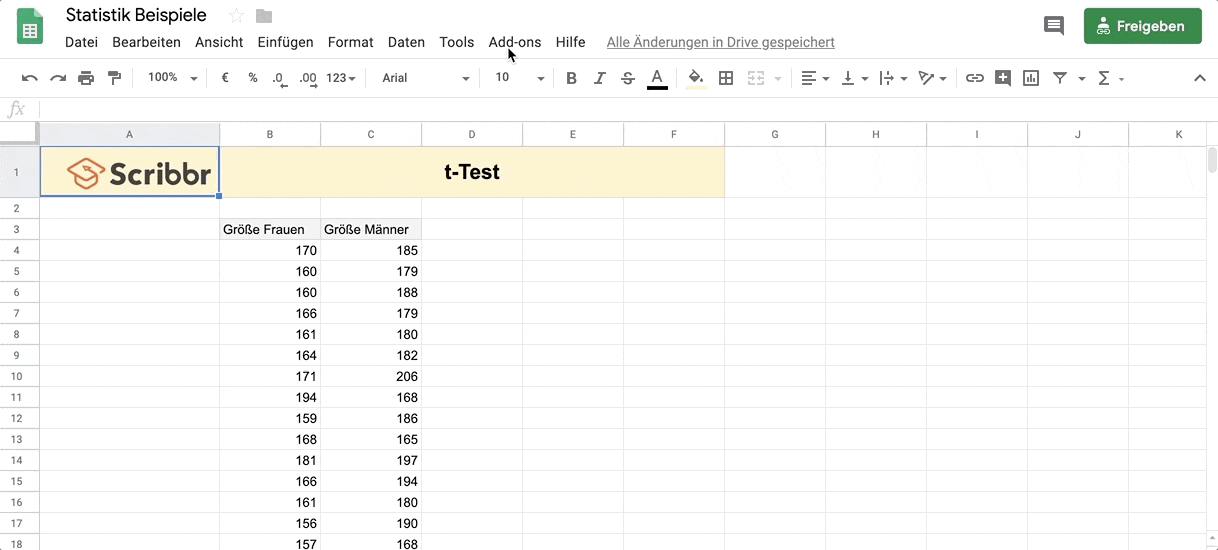
Task: Open the Daten menu
Action: pyautogui.click(x=406, y=42)
